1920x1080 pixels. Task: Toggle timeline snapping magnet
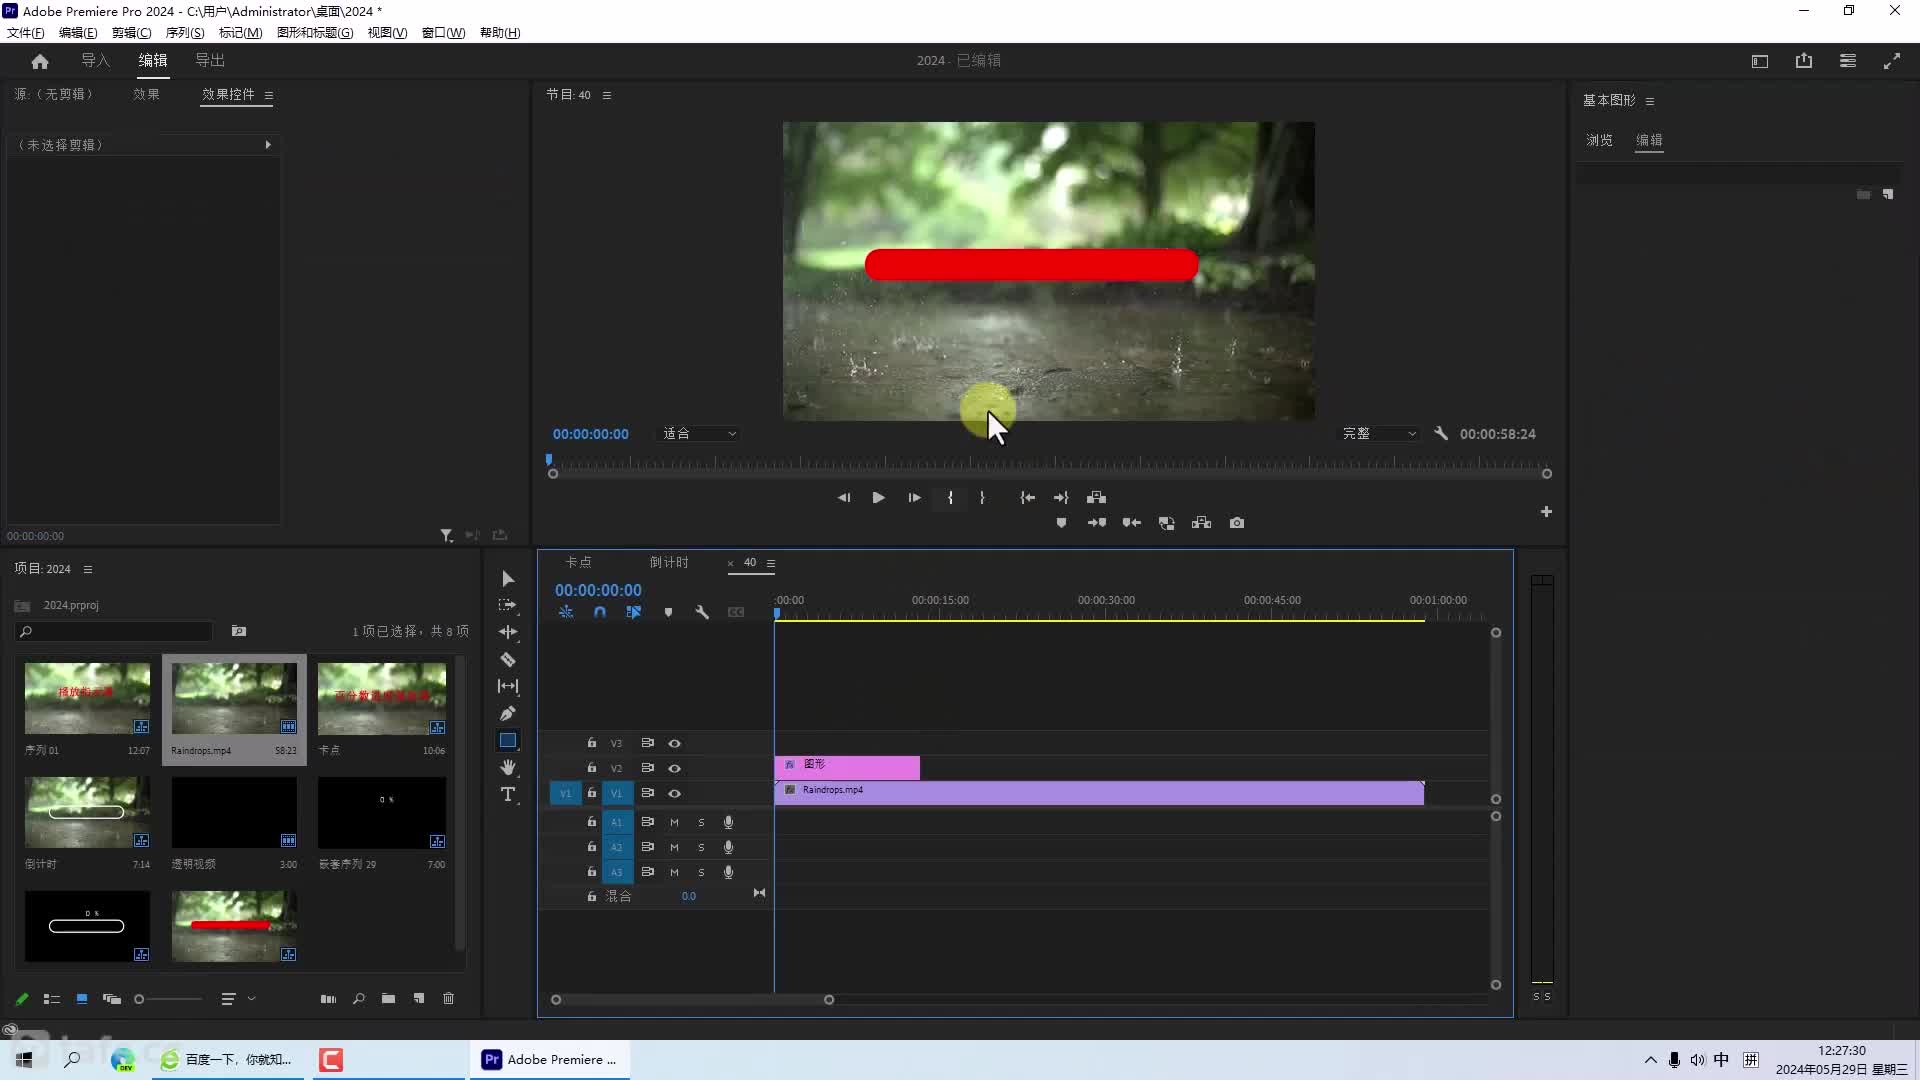click(600, 612)
